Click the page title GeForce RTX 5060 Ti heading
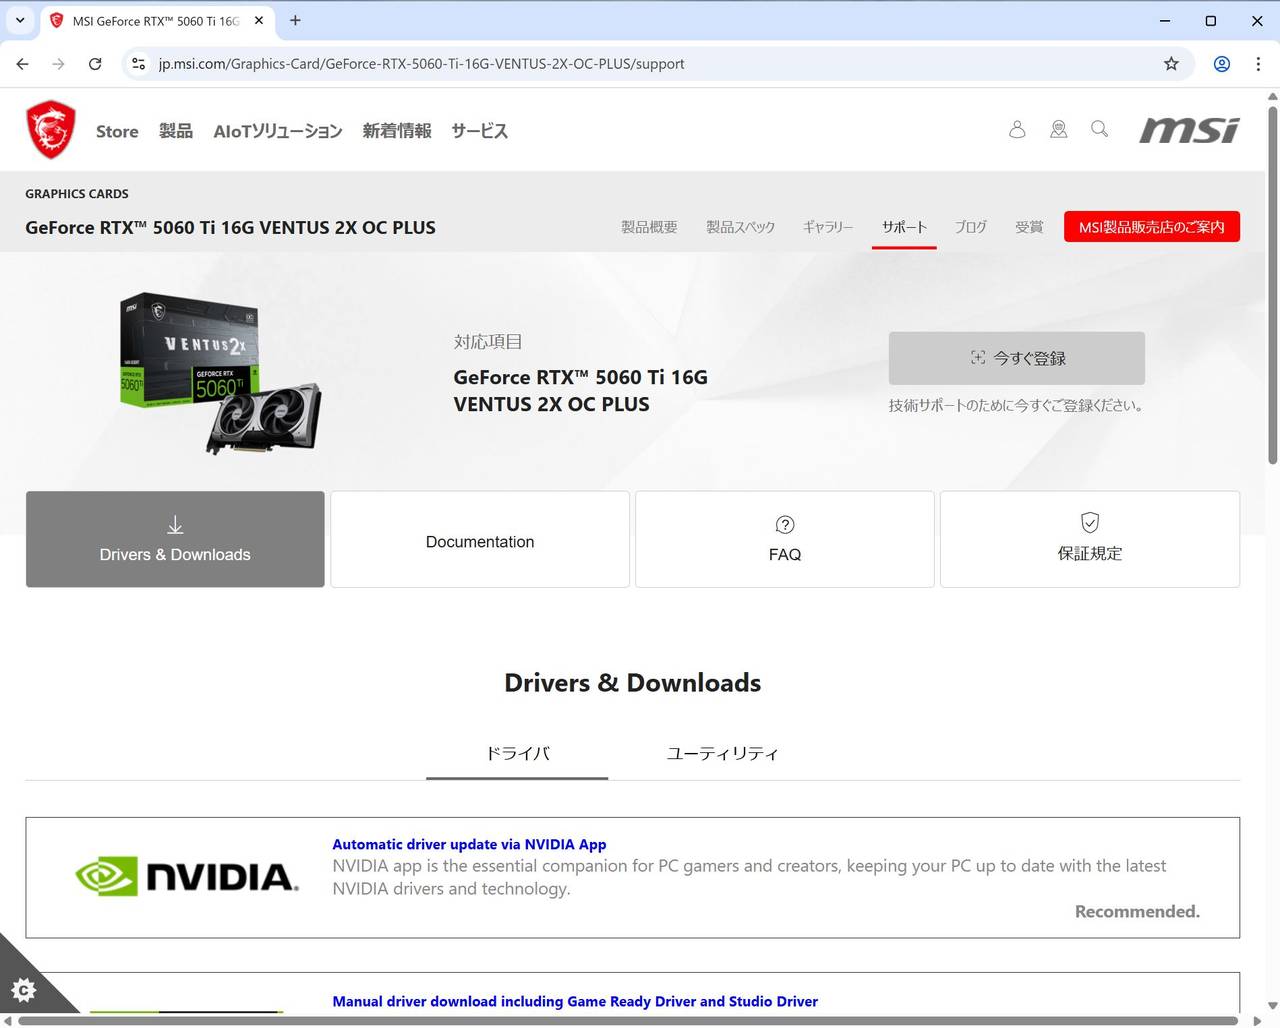 pos(230,228)
